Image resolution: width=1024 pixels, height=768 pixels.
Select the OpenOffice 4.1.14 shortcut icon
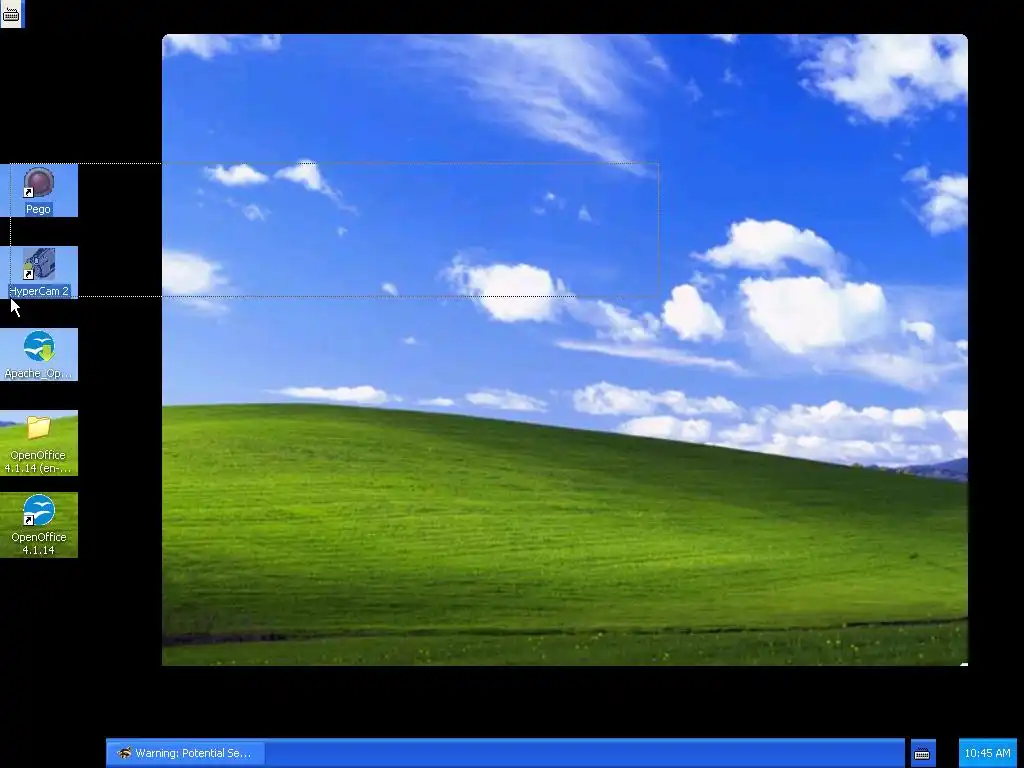tap(39, 510)
